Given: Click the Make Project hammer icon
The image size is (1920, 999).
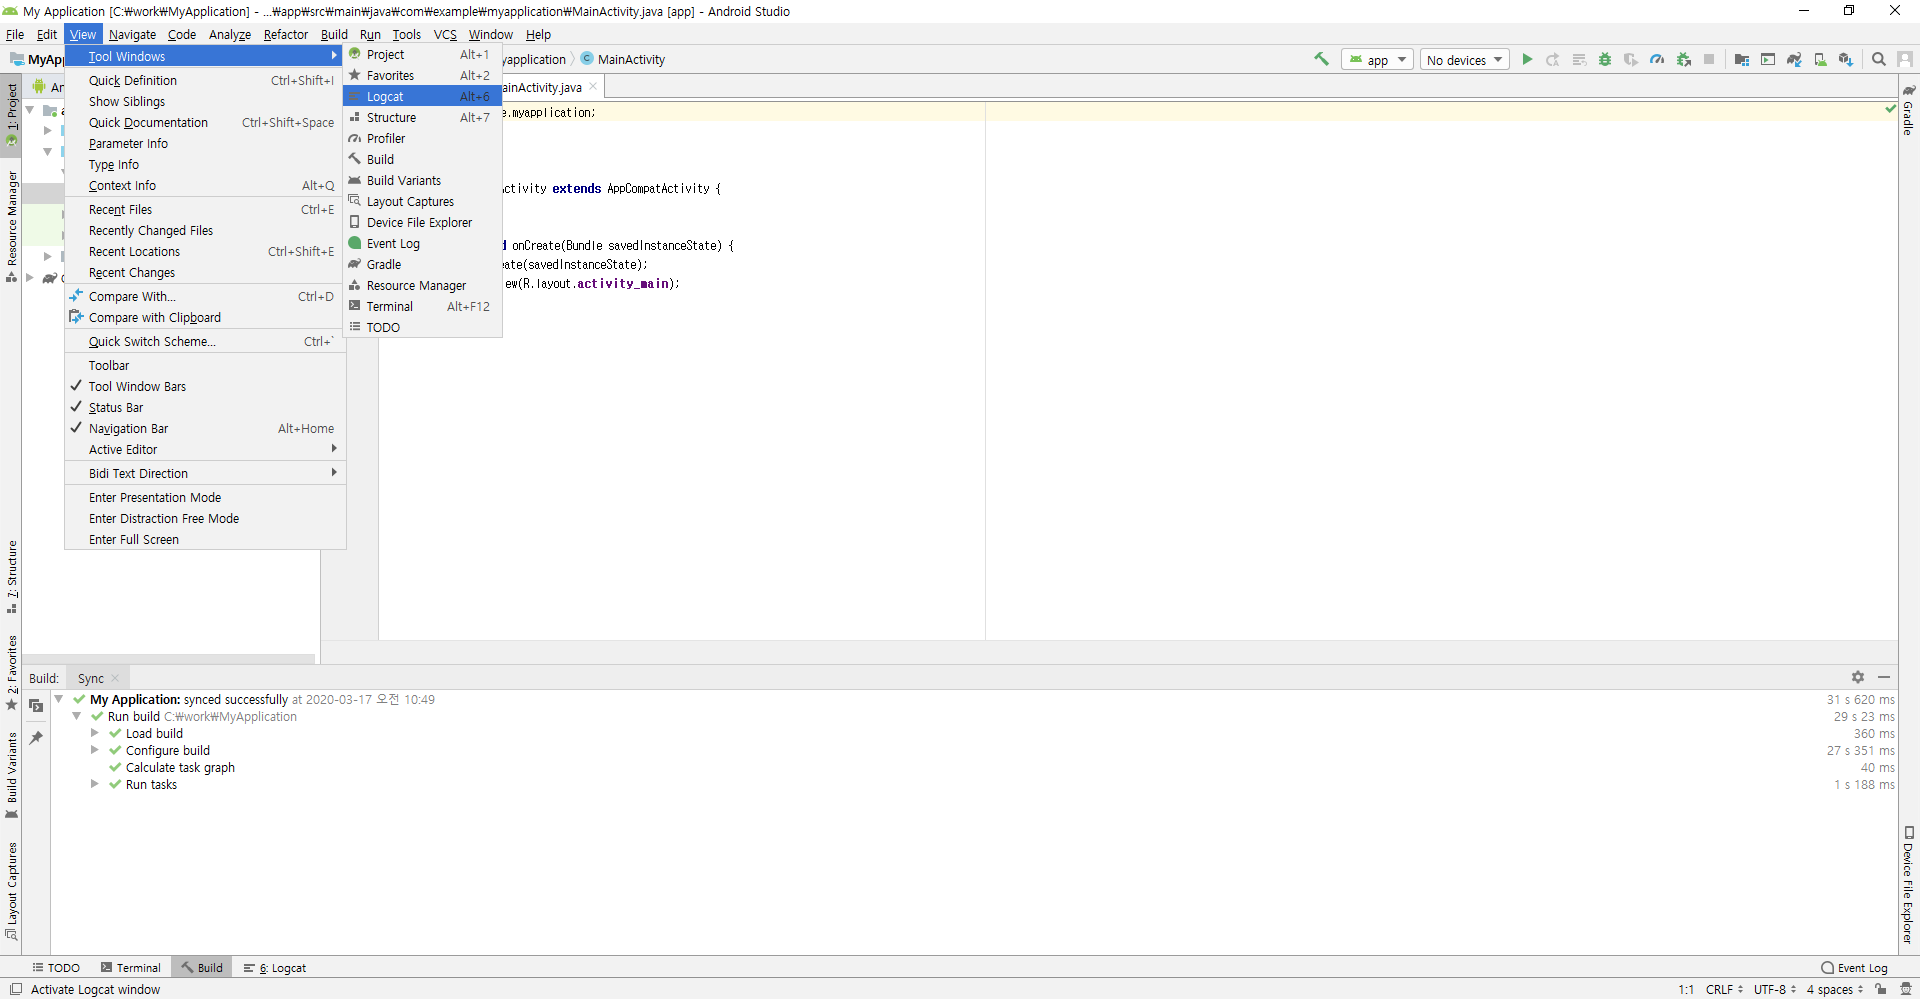Looking at the screenshot, I should coord(1321,60).
